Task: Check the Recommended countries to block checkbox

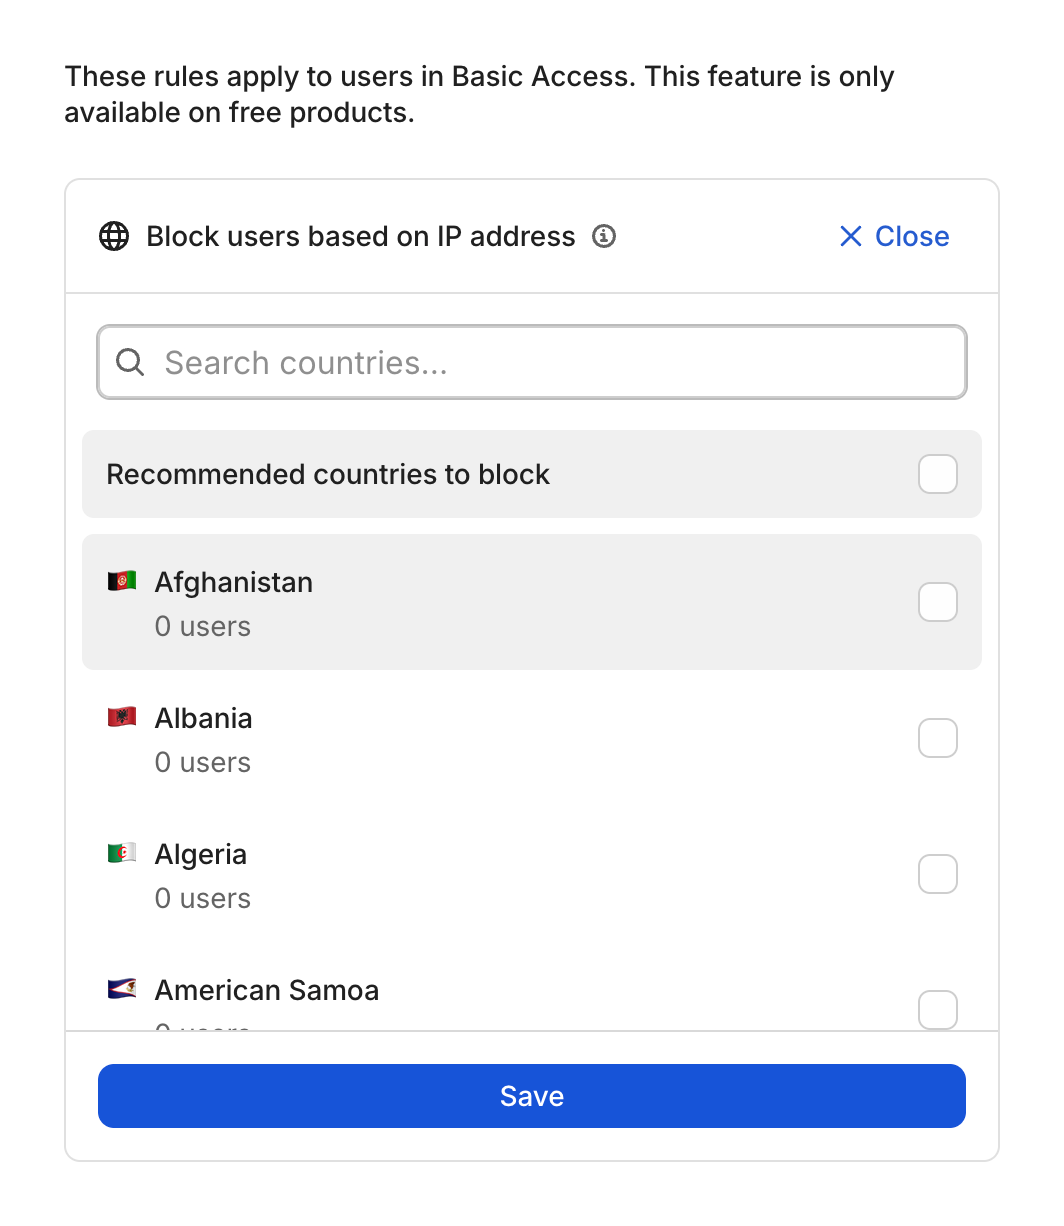Action: coord(937,474)
